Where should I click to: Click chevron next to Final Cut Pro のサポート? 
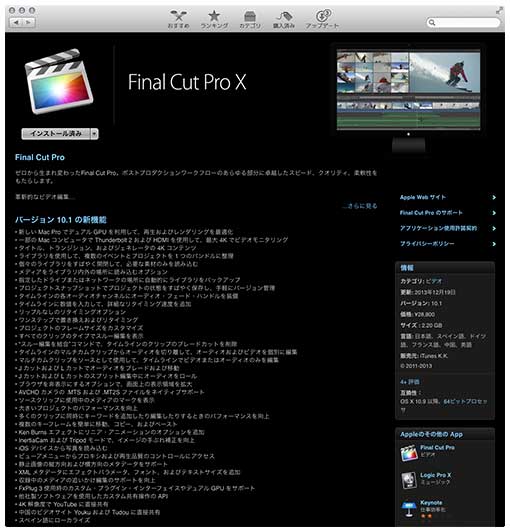(494, 213)
